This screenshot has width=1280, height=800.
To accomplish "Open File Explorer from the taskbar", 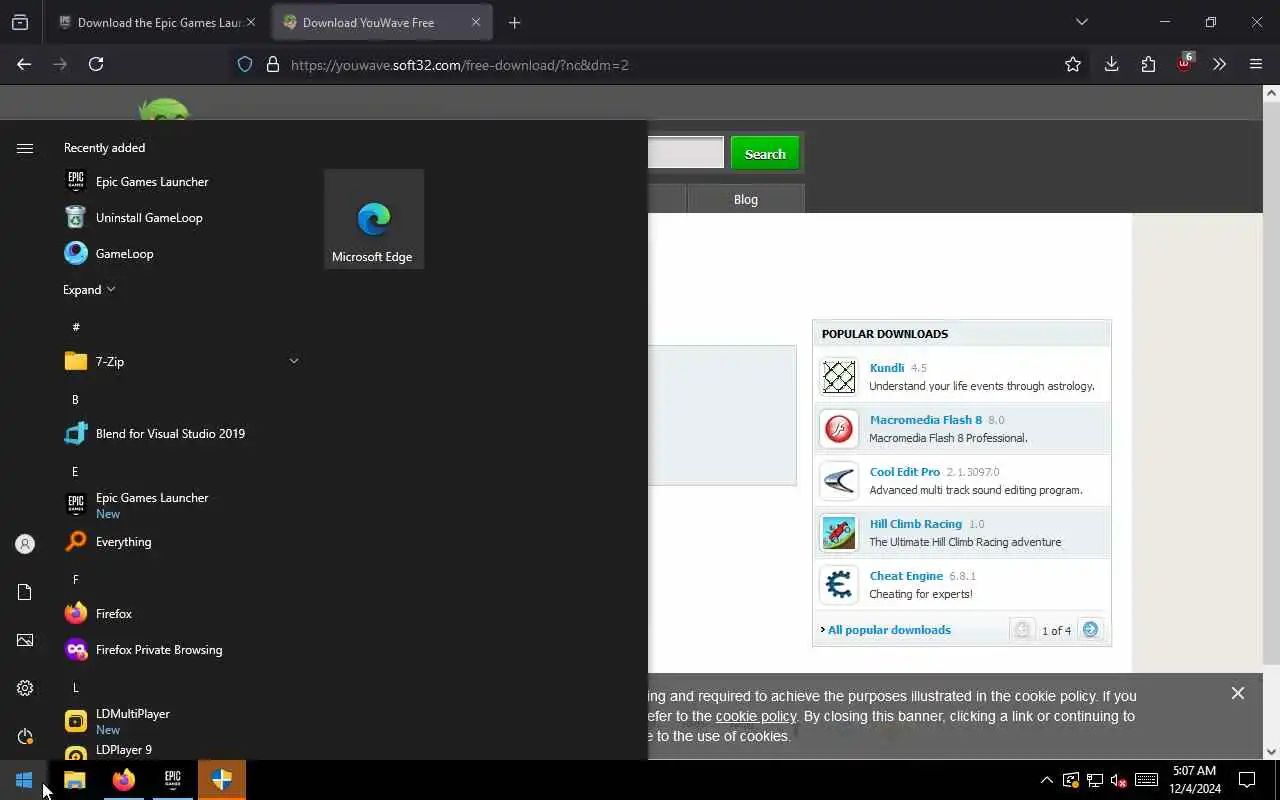I will click(x=75, y=780).
